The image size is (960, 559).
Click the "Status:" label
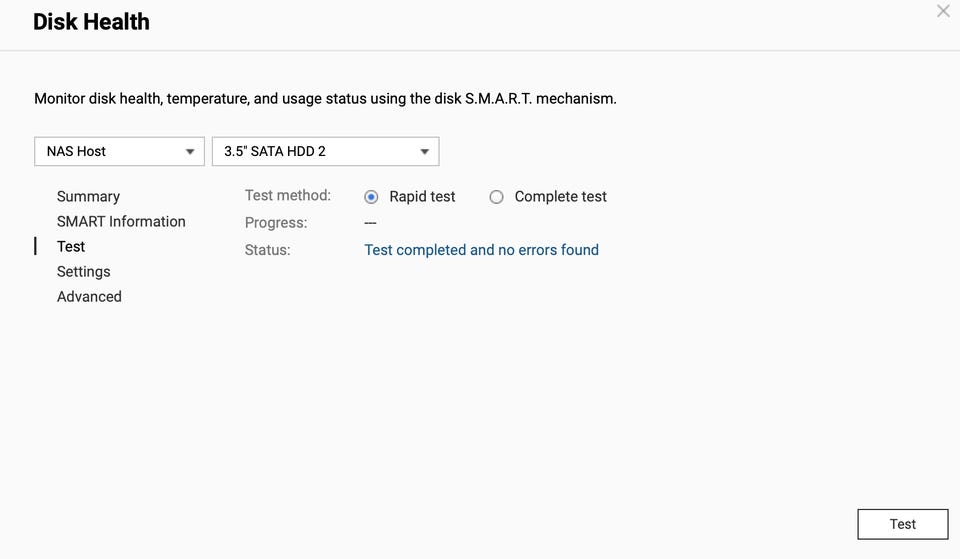click(x=267, y=250)
